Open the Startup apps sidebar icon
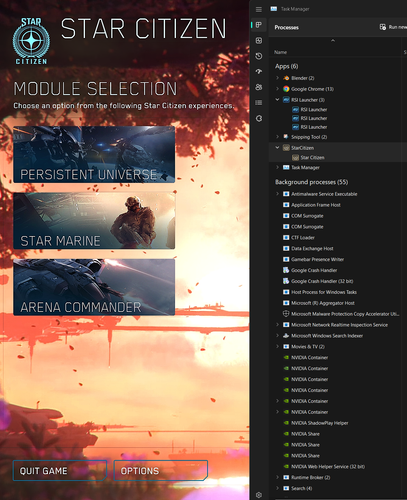 pos(259,71)
